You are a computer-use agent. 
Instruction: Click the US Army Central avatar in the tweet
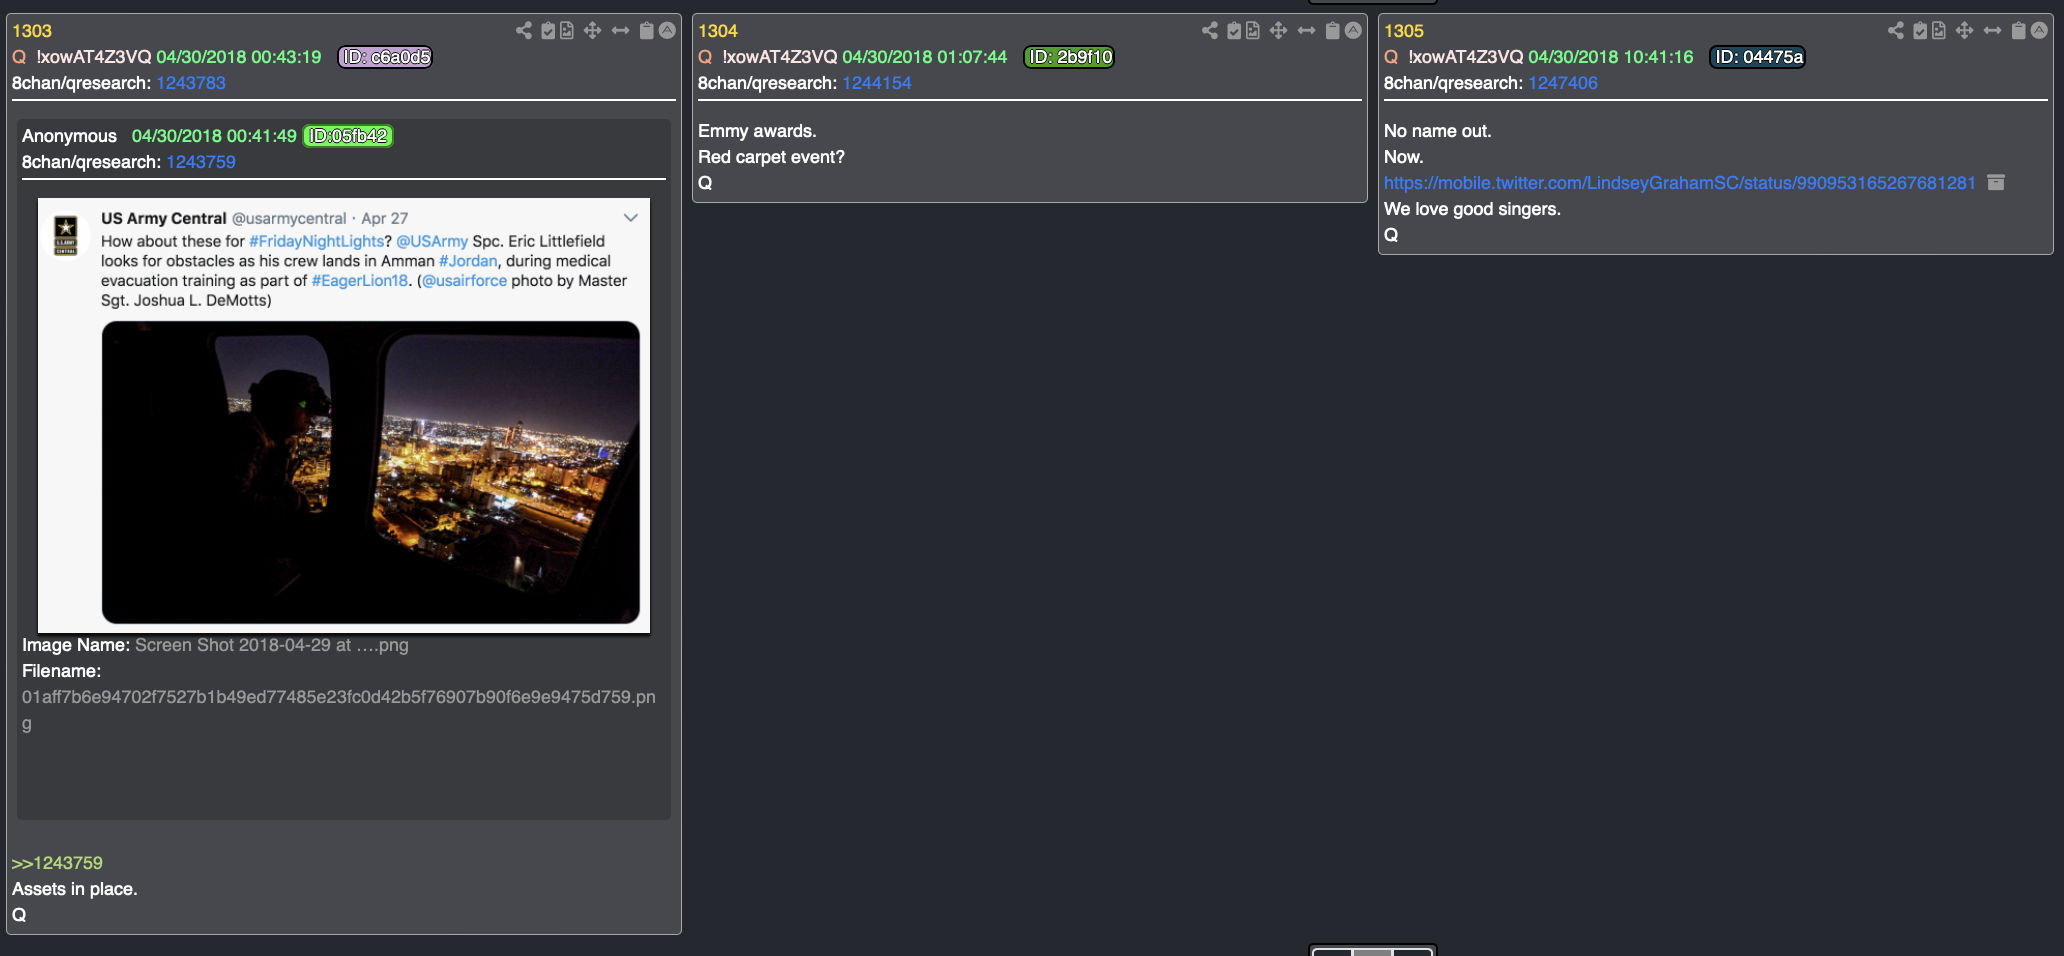[x=66, y=236]
